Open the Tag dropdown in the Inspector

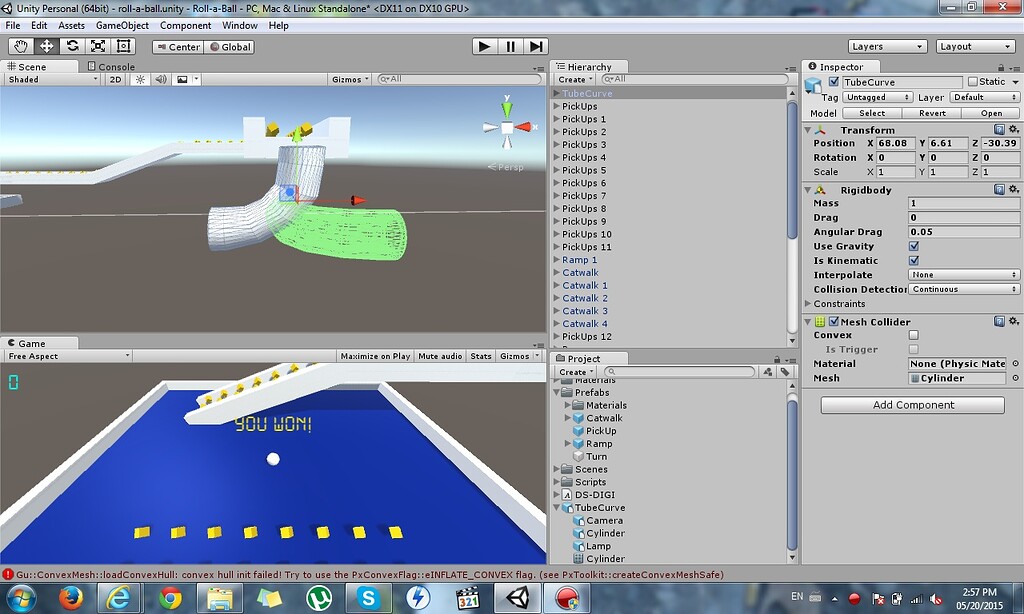(877, 97)
